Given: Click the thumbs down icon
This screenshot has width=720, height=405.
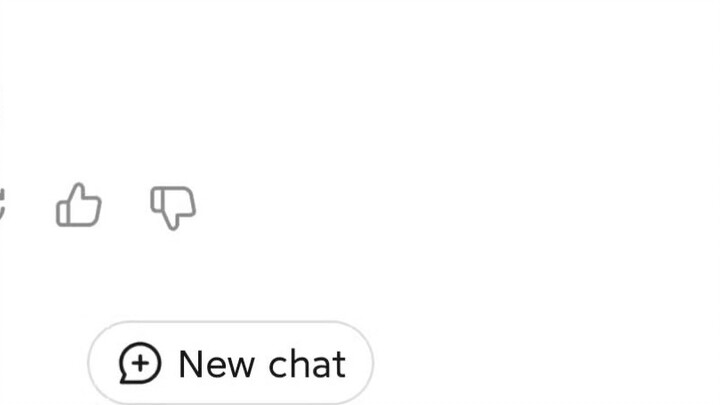Looking at the screenshot, I should tap(173, 208).
